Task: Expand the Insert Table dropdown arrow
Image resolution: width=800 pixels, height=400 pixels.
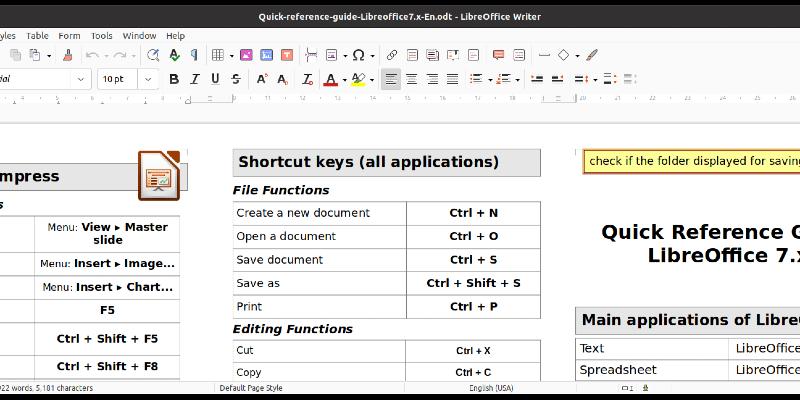Action: 230,55
